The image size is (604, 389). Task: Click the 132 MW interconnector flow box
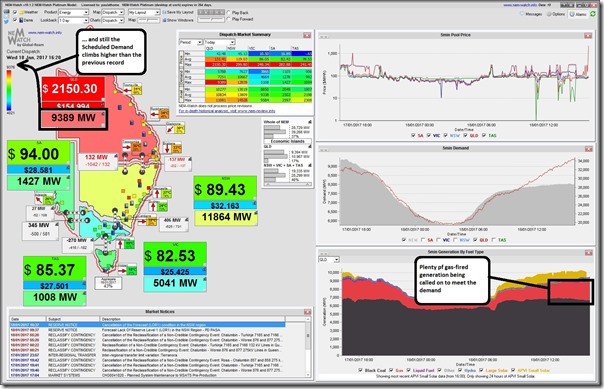tap(97, 161)
